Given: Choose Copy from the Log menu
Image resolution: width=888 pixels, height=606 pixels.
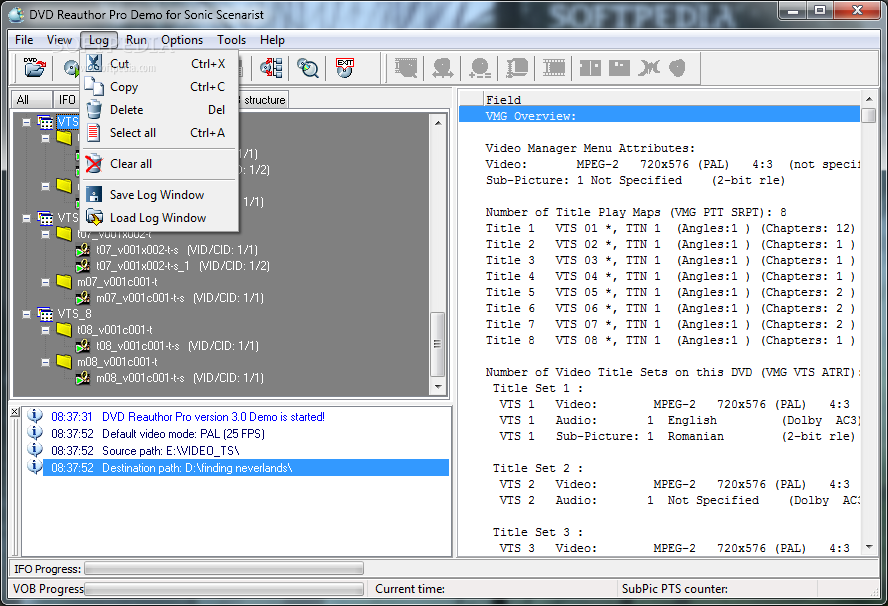Looking at the screenshot, I should [x=159, y=87].
